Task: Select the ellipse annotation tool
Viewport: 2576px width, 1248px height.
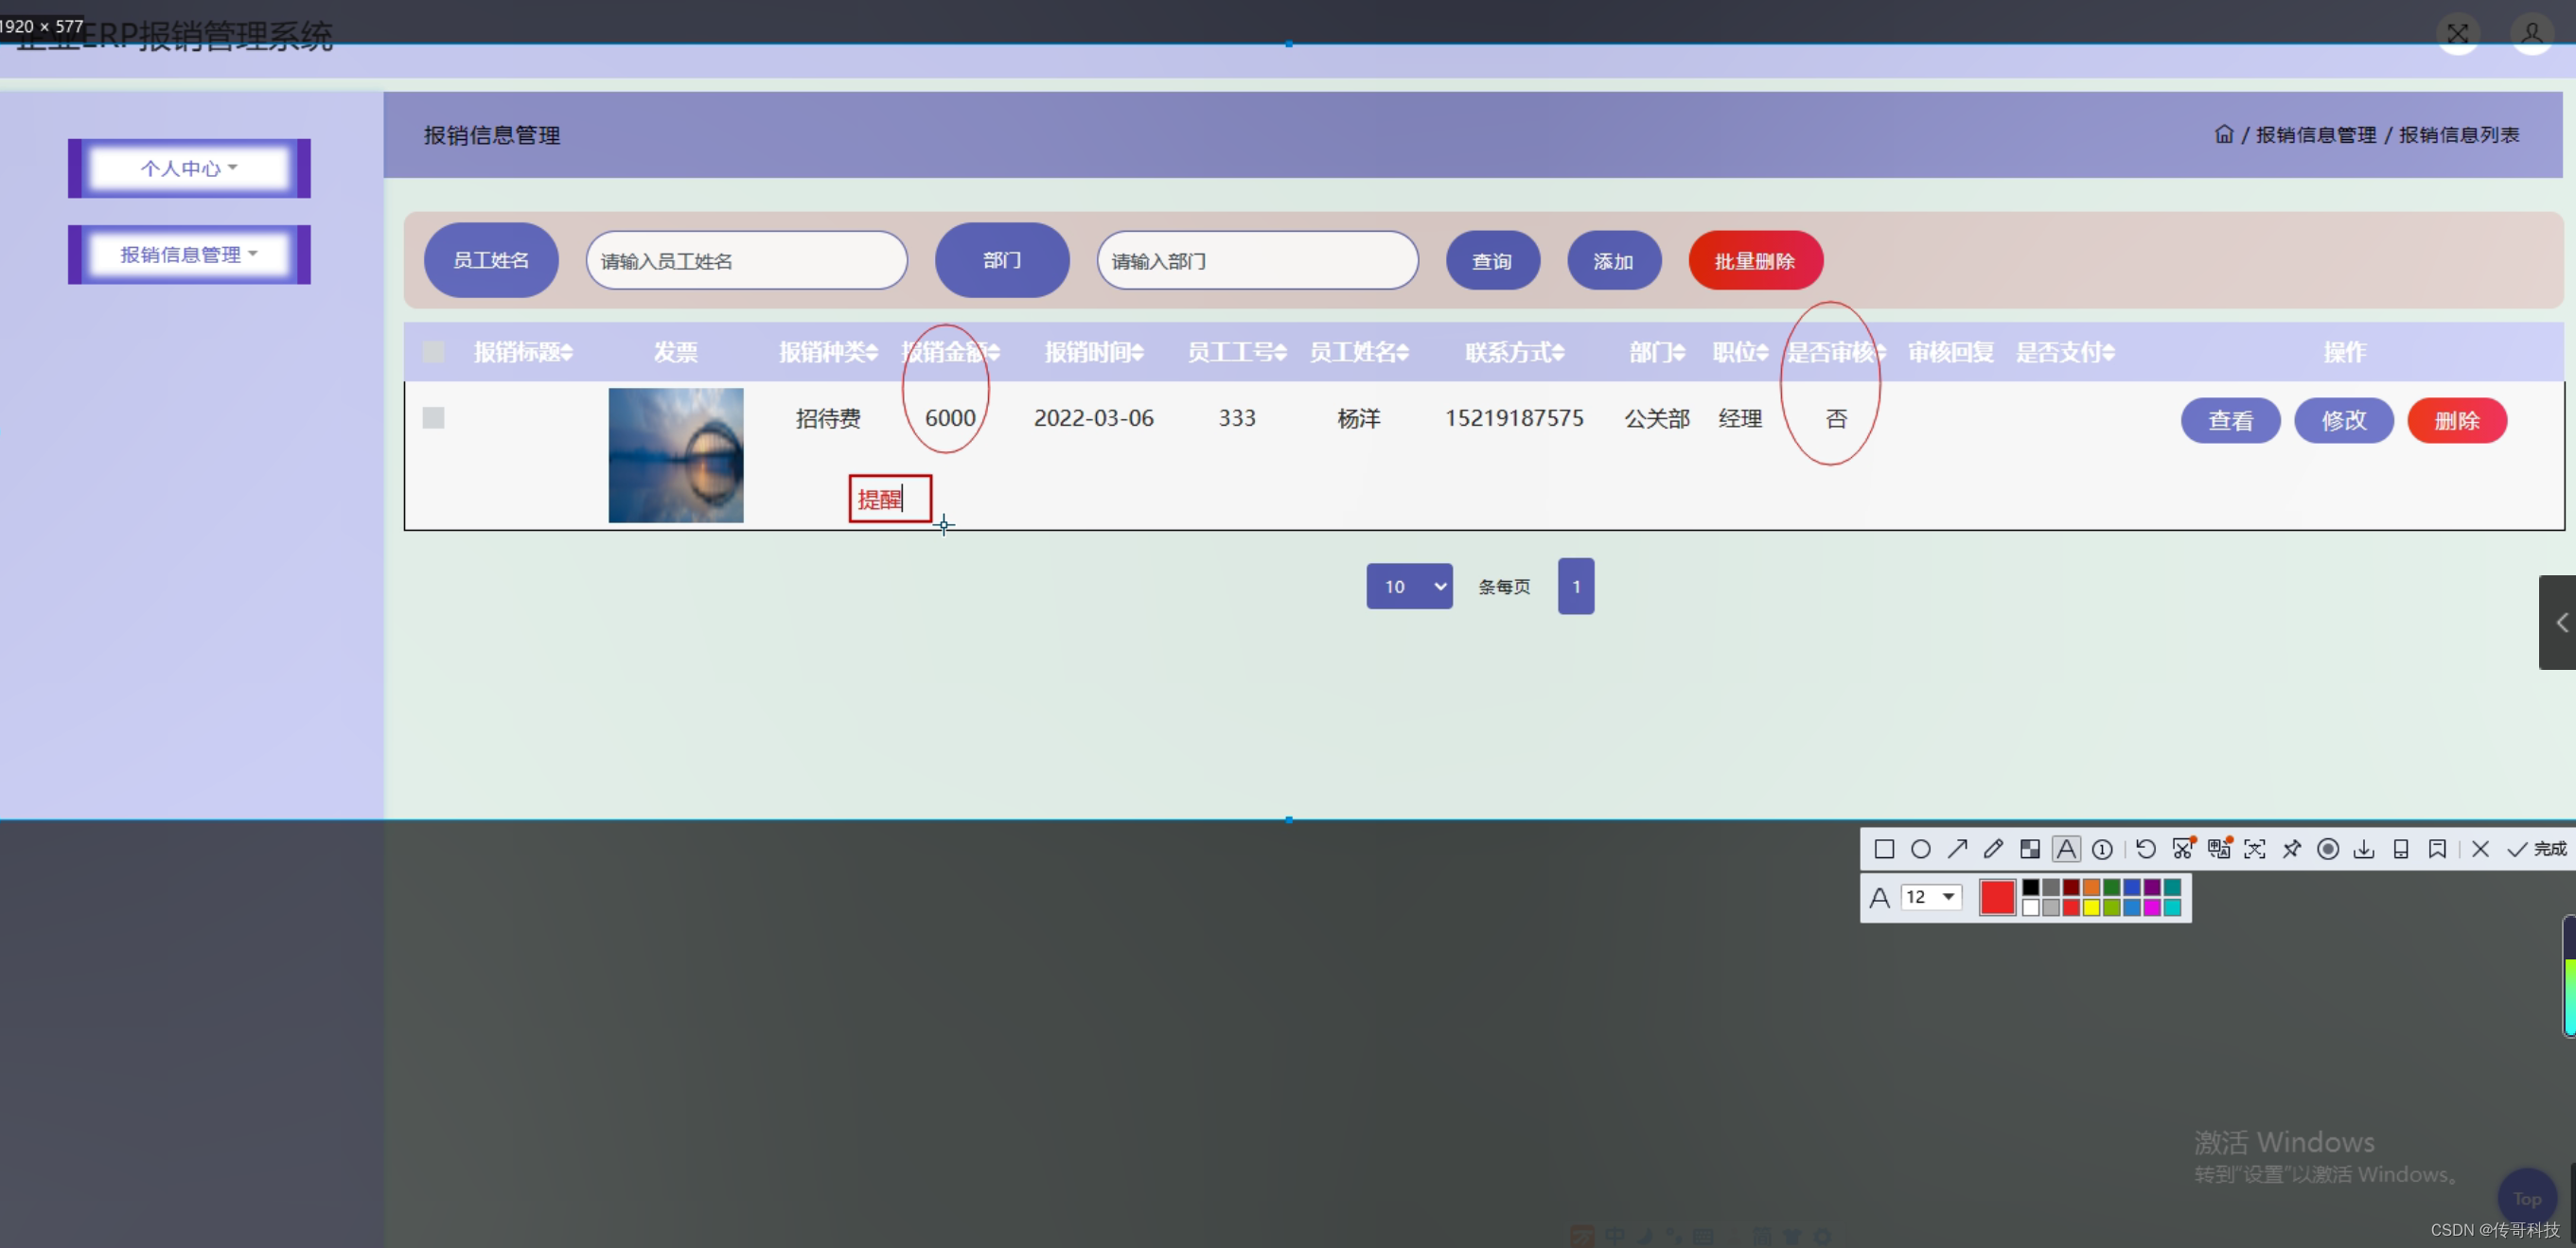Action: click(x=1920, y=849)
